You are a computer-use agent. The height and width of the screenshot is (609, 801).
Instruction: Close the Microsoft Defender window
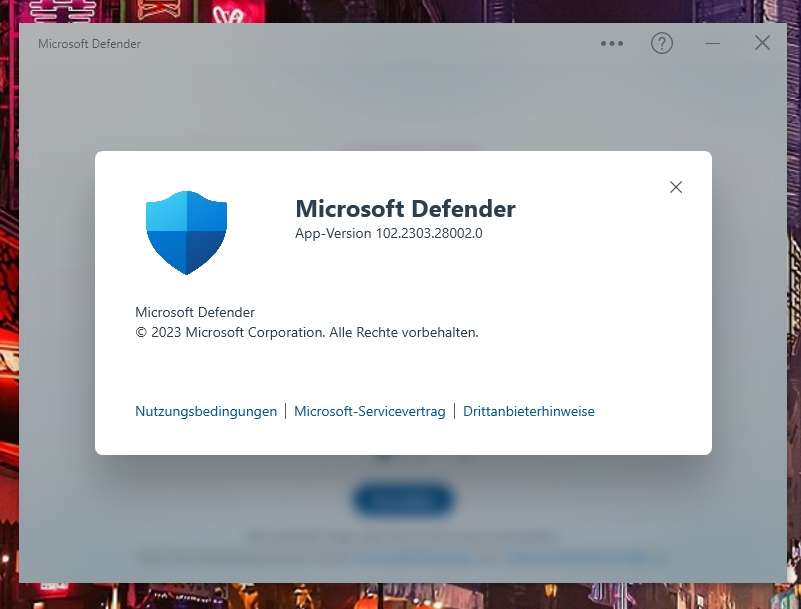pos(762,43)
